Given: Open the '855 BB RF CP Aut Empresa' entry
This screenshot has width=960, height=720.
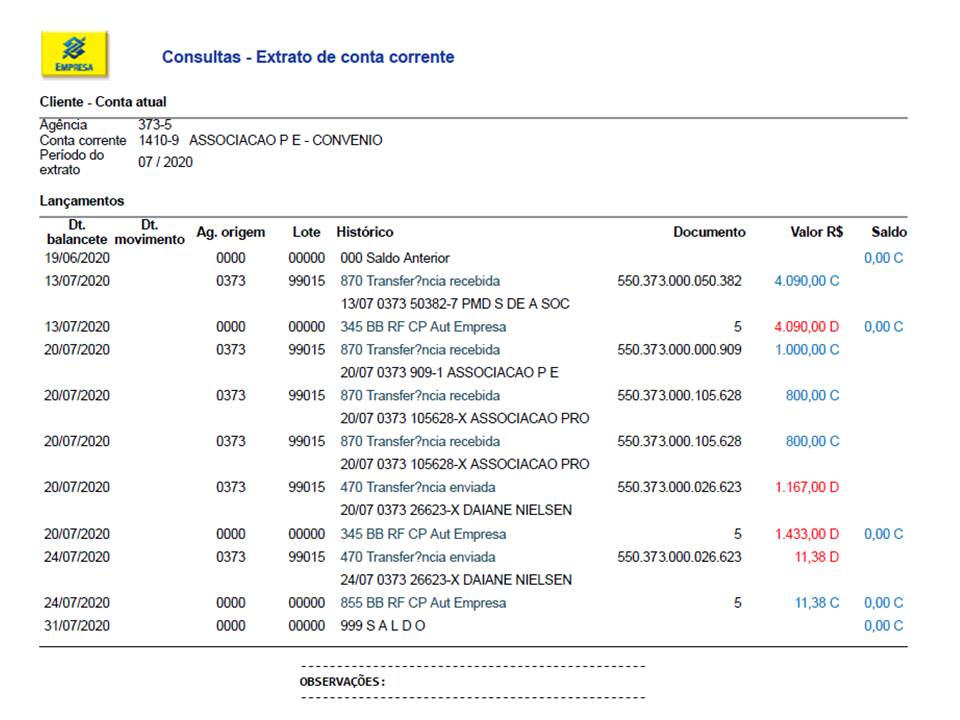Looking at the screenshot, I should [x=423, y=603].
